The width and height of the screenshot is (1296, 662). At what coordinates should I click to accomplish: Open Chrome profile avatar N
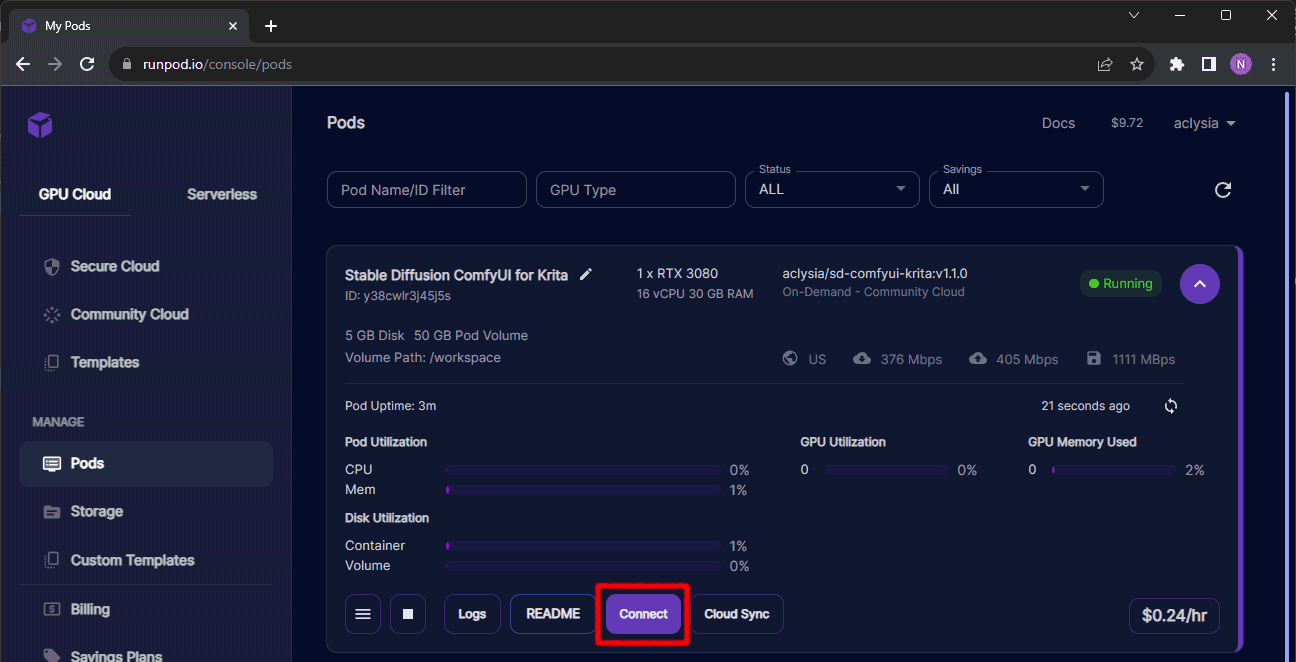click(1241, 64)
